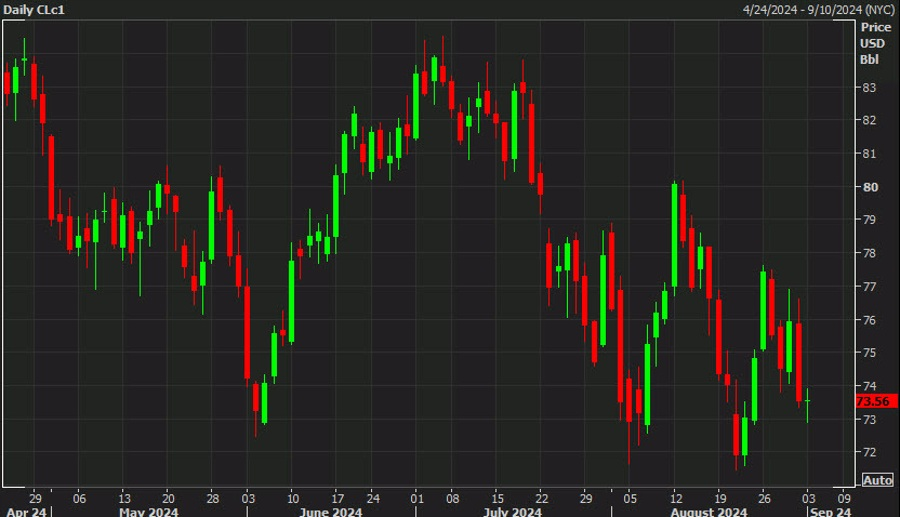
Task: Select the Sep 24 month label
Action: [x=831, y=511]
